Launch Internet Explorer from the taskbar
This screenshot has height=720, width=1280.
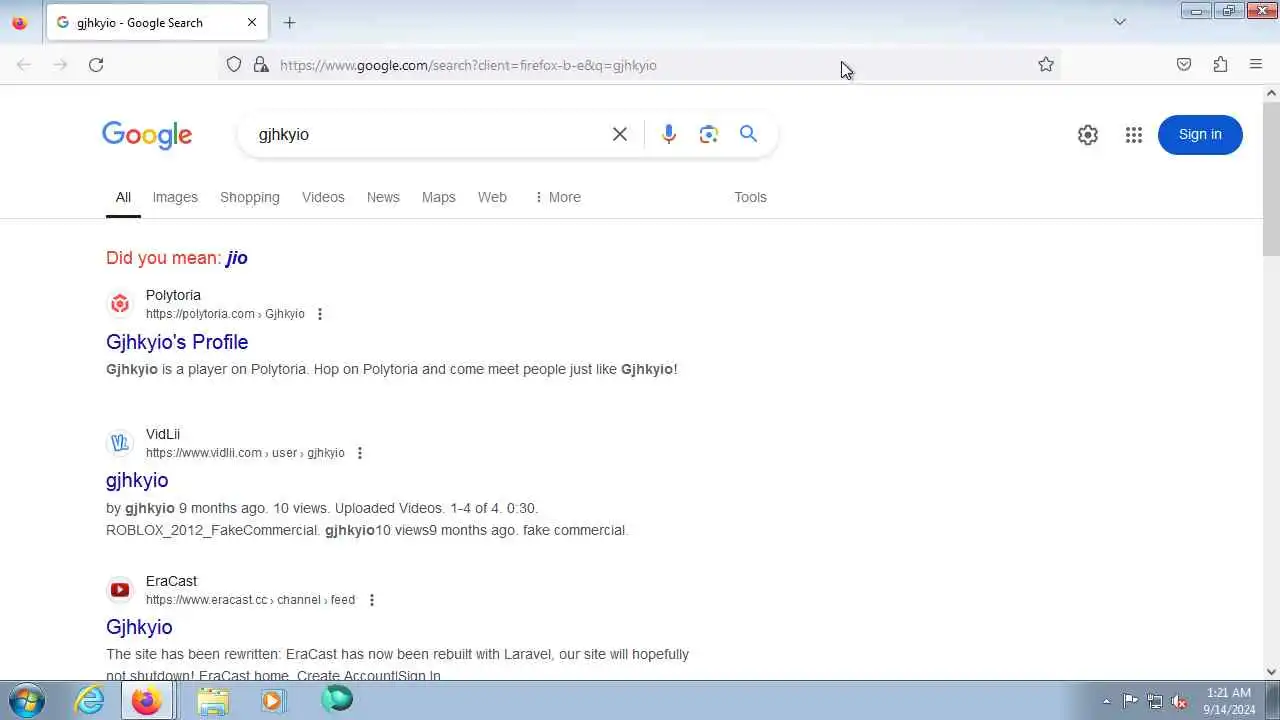(90, 700)
